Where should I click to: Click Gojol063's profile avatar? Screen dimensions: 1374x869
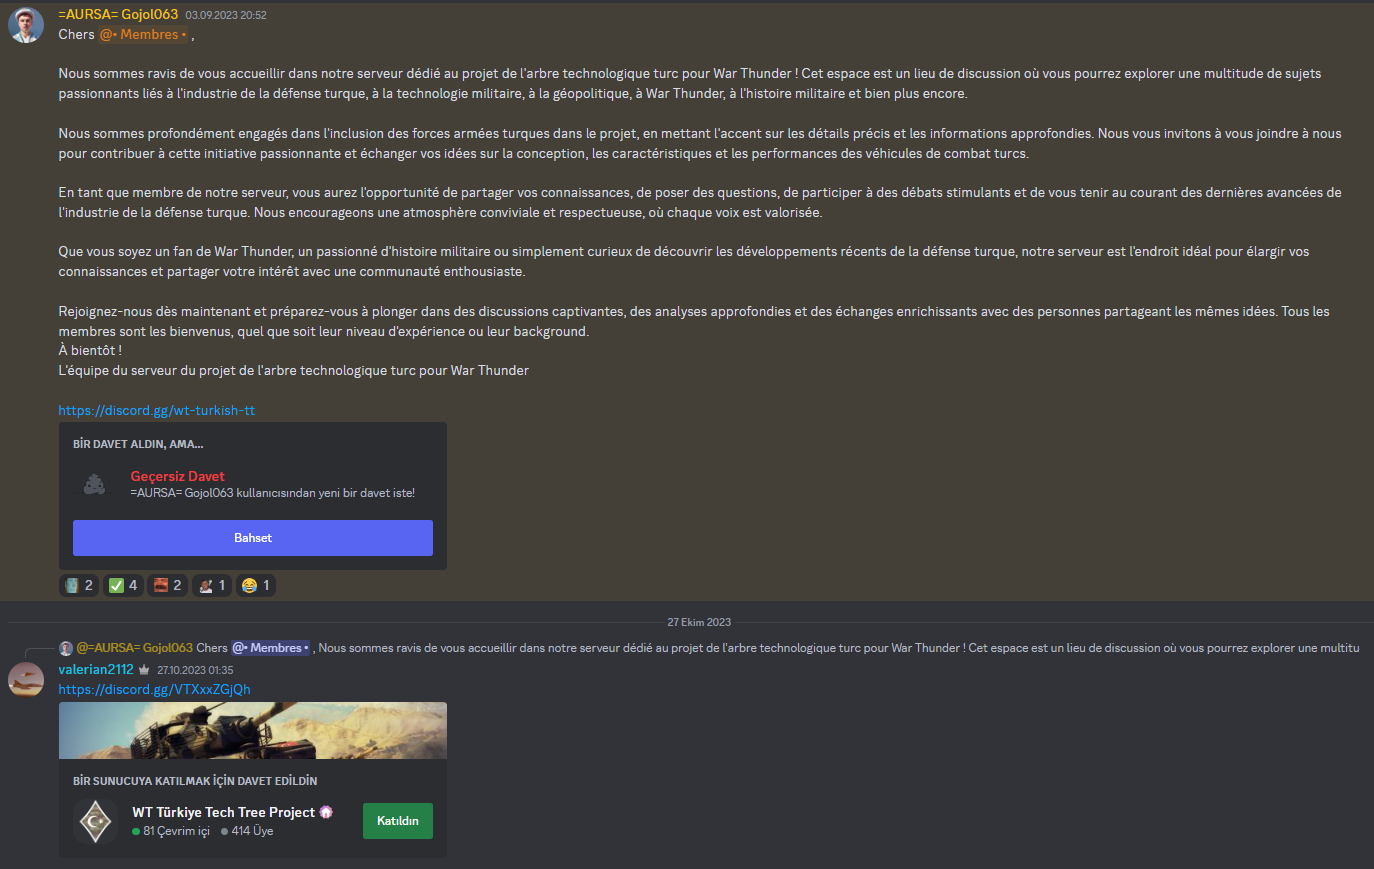26,25
